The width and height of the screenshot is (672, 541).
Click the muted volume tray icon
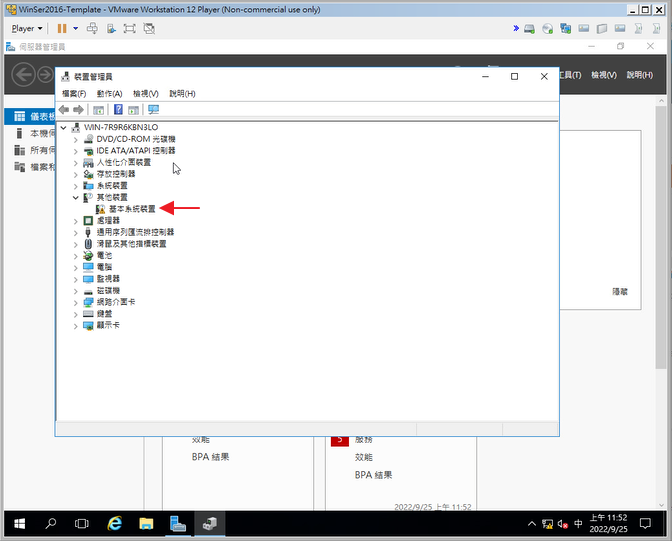pos(563,523)
